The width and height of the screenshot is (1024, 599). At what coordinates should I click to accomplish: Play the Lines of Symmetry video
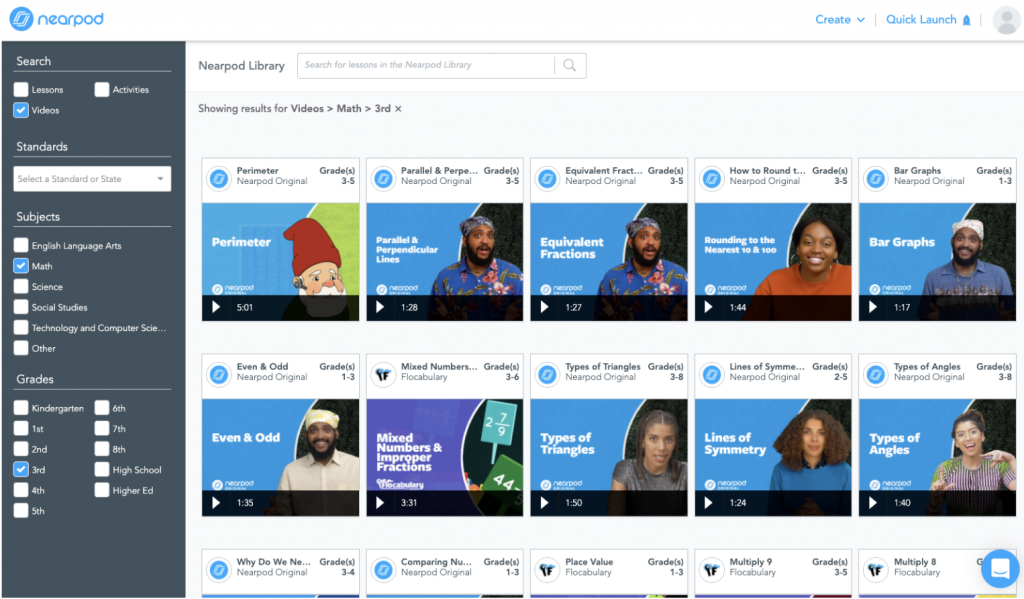(709, 502)
